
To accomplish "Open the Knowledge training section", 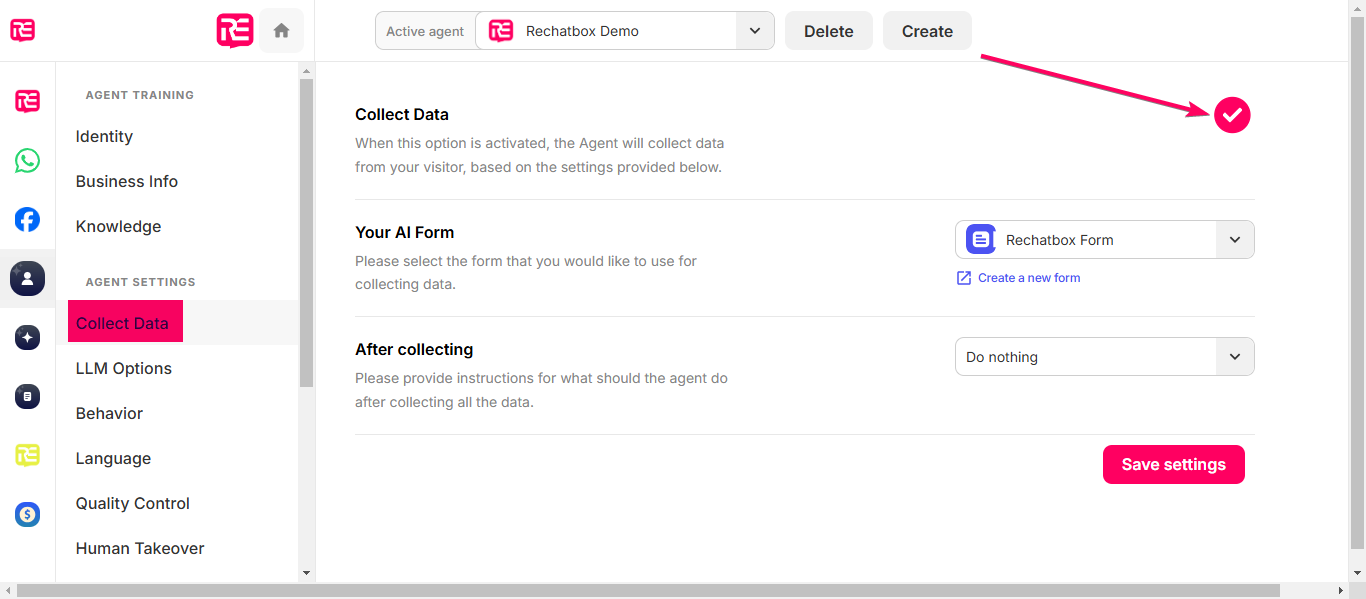I will point(118,226).
